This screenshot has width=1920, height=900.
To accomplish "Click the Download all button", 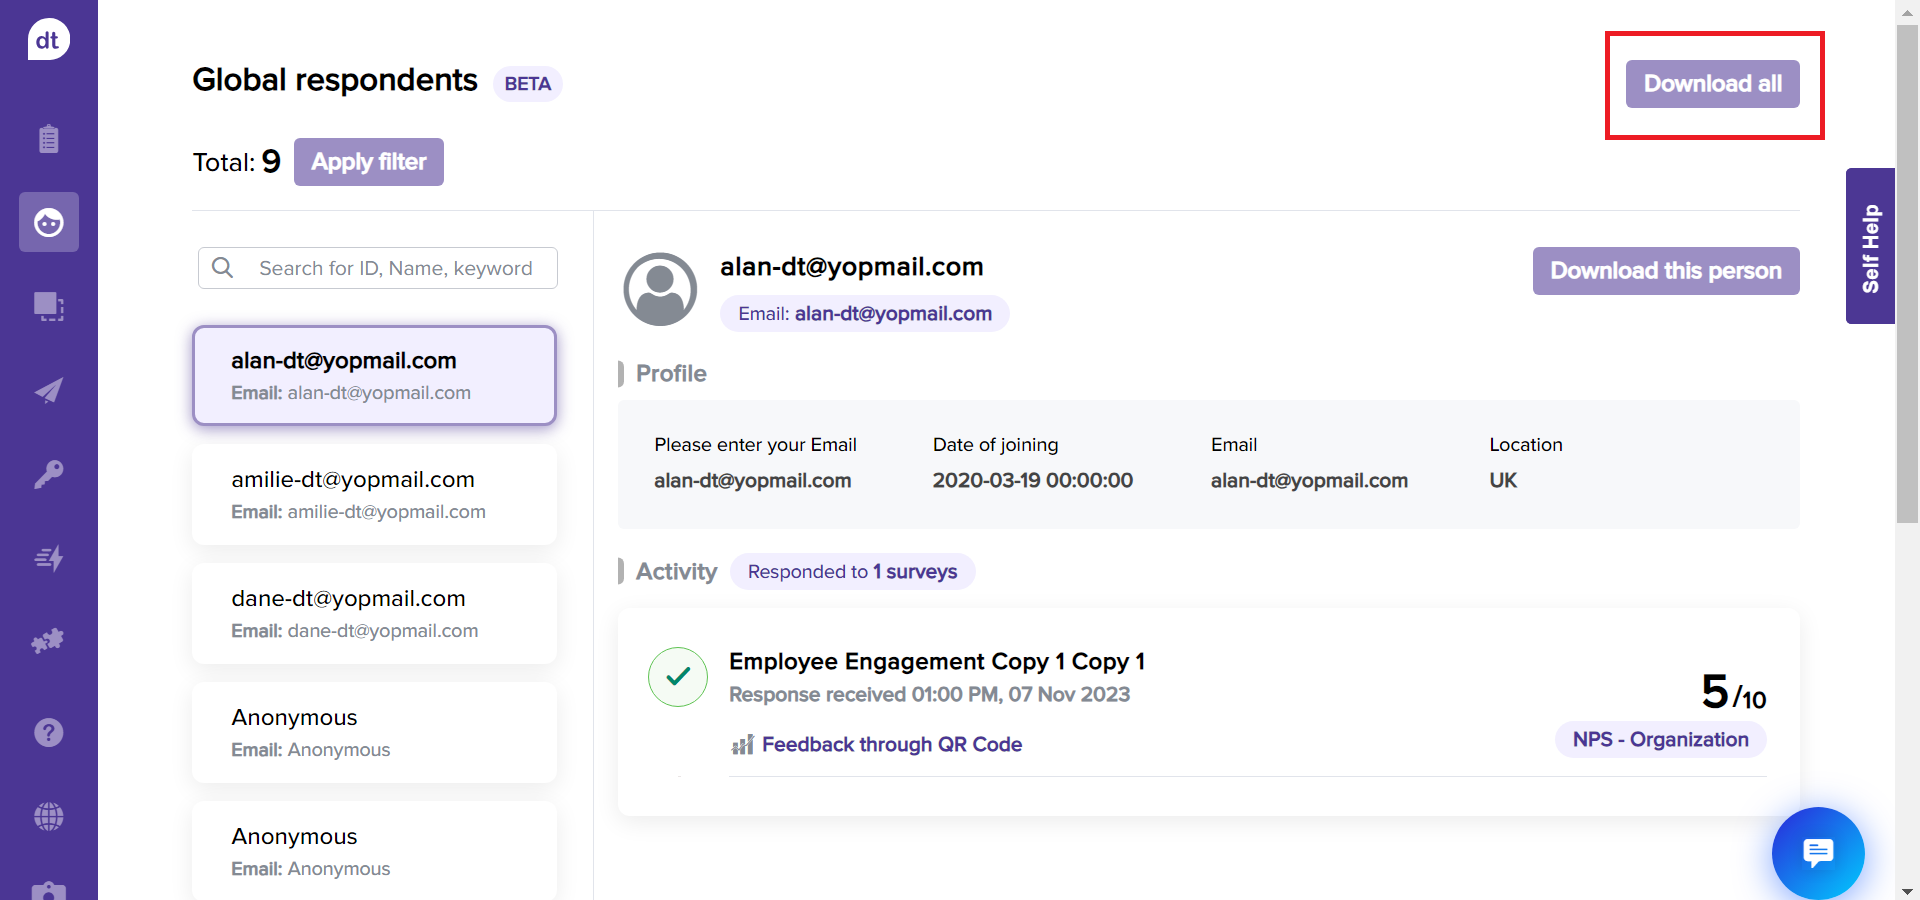I will (1712, 84).
